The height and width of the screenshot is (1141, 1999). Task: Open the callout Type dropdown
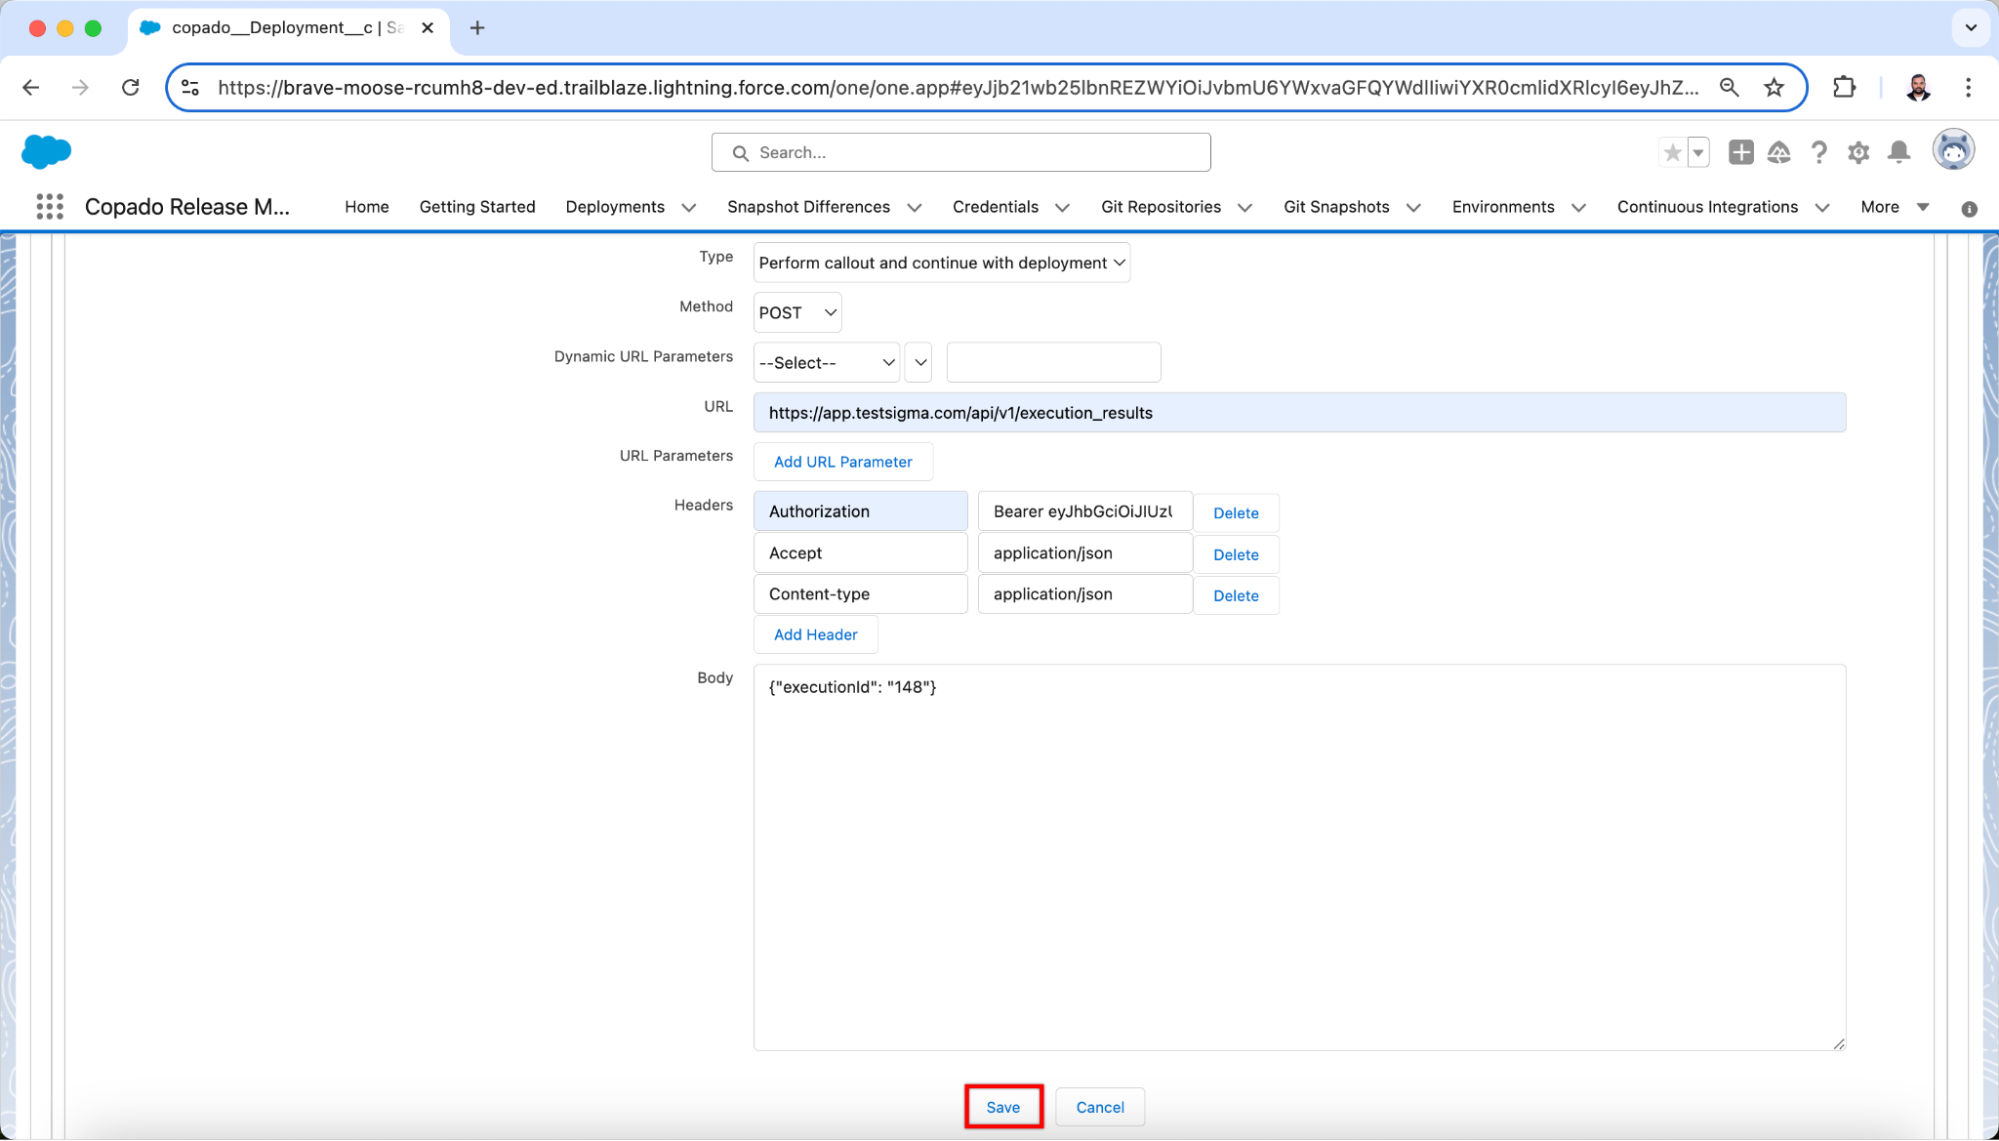941,263
